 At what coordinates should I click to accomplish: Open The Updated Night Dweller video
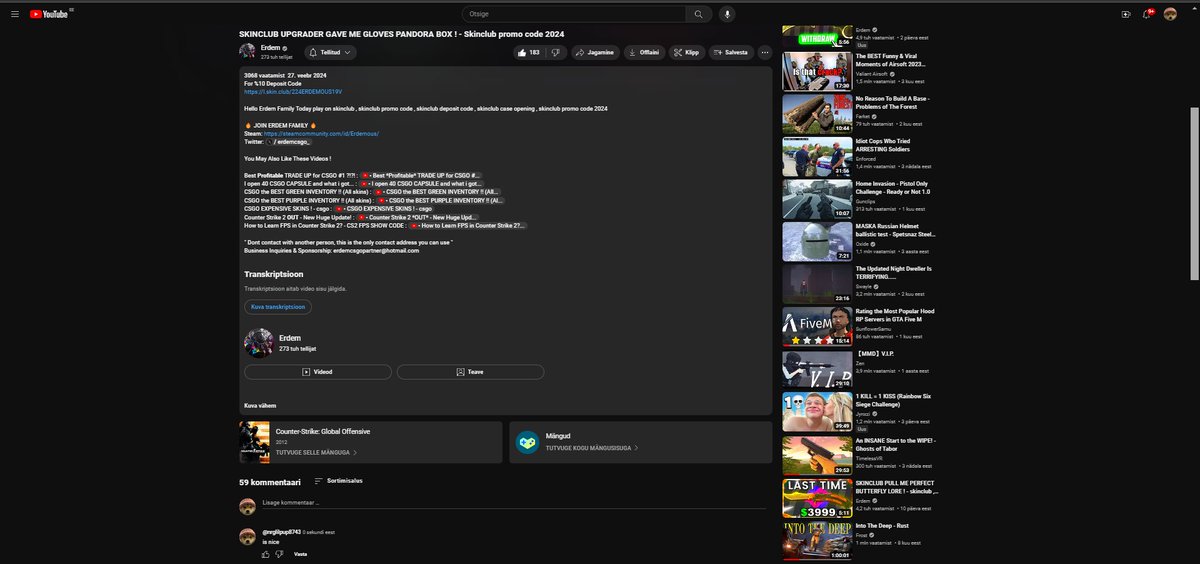[816, 283]
